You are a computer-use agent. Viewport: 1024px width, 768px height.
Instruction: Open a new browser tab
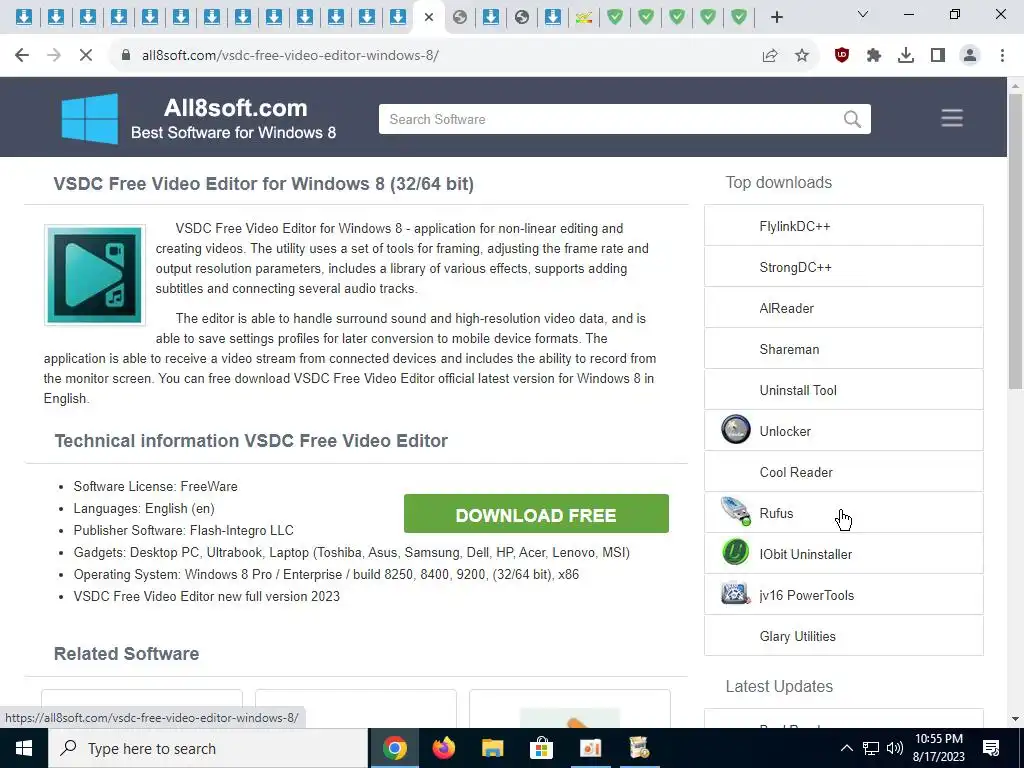tap(776, 17)
